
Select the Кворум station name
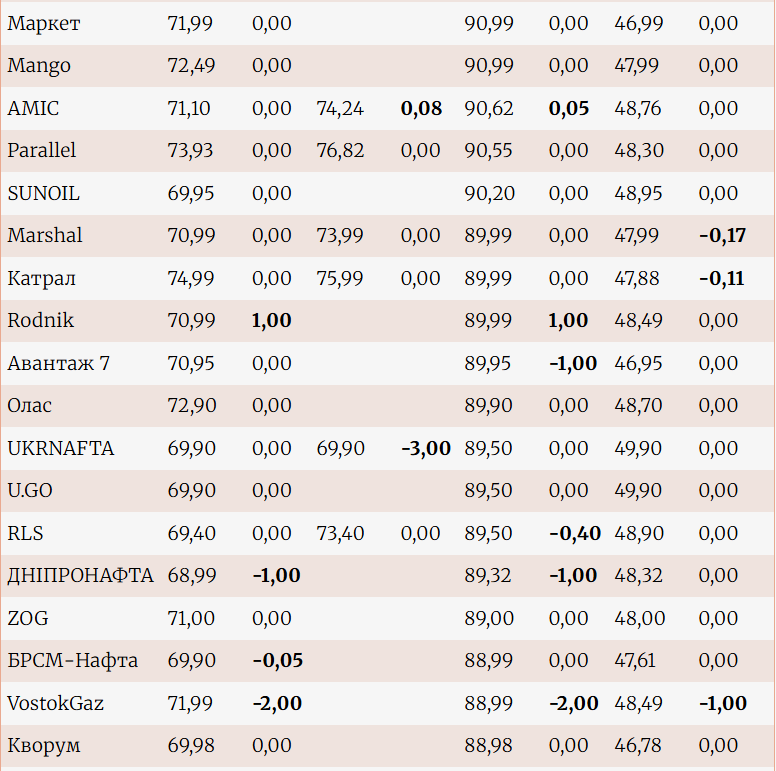(x=44, y=746)
